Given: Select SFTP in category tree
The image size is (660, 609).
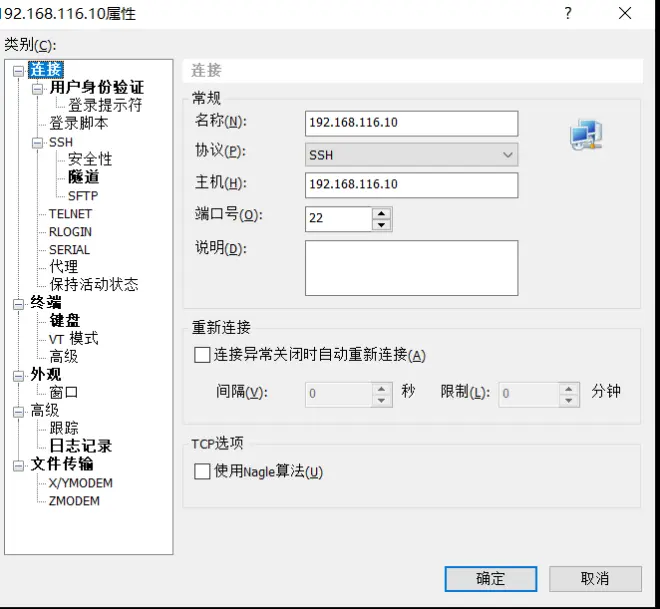Looking at the screenshot, I should tap(83, 196).
